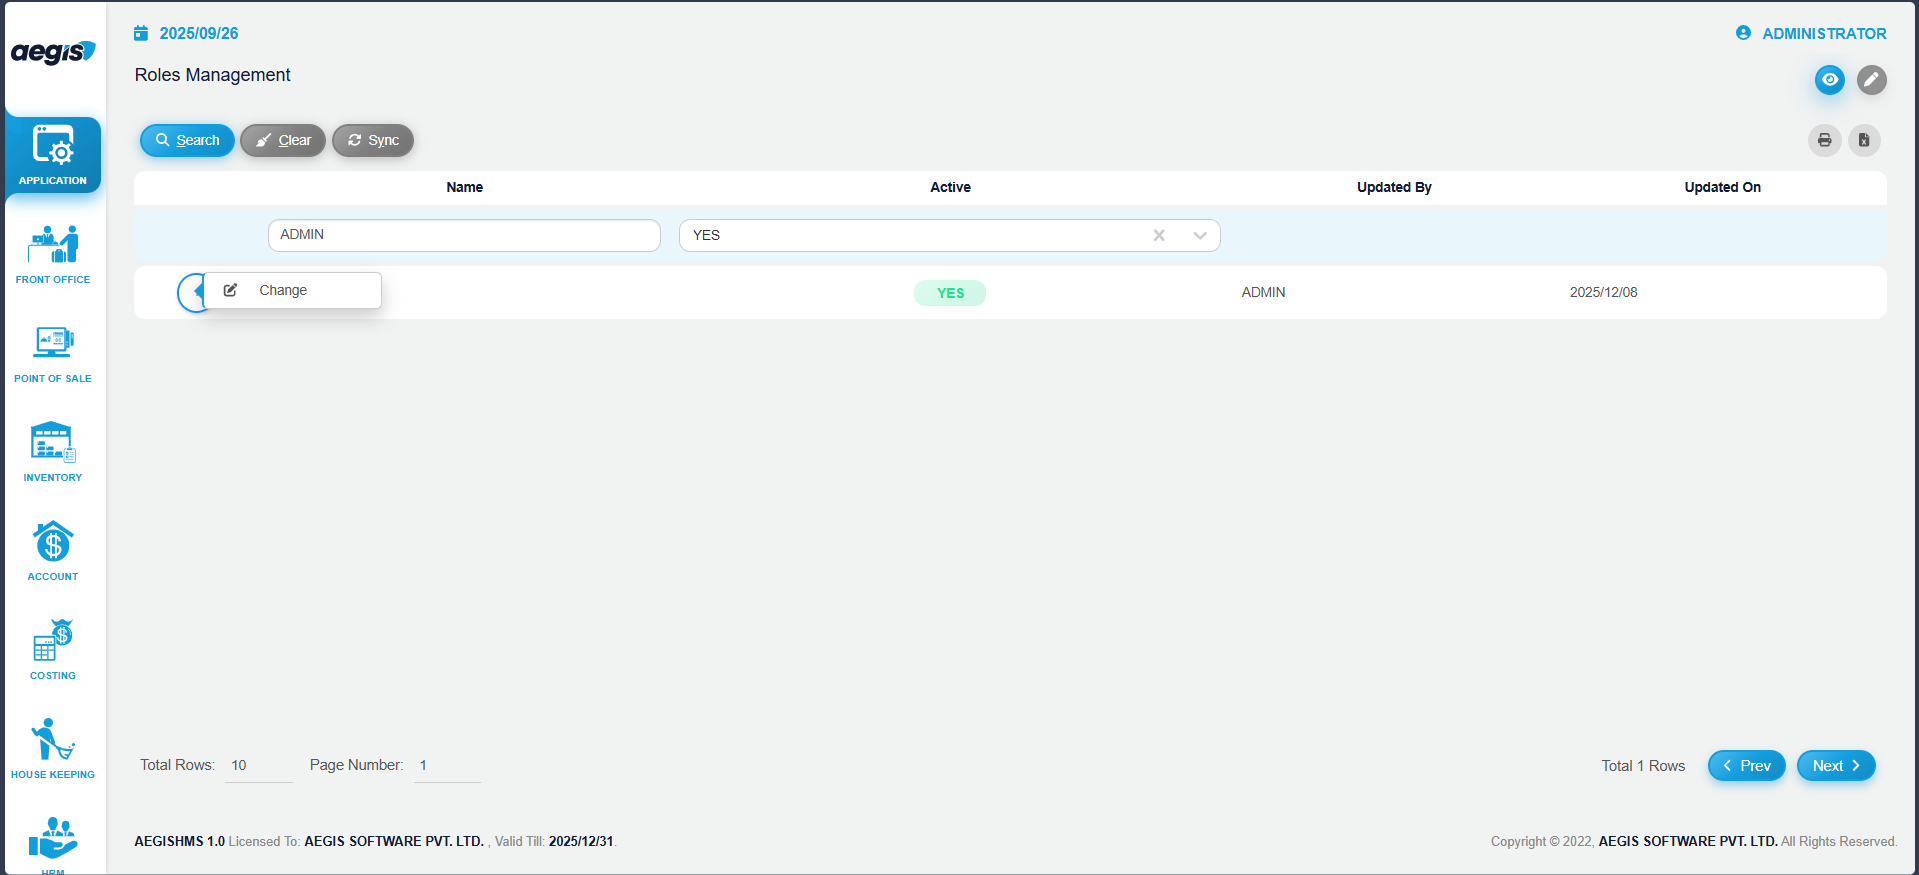Image resolution: width=1919 pixels, height=875 pixels.
Task: Open the House Keeping module
Action: [53, 749]
